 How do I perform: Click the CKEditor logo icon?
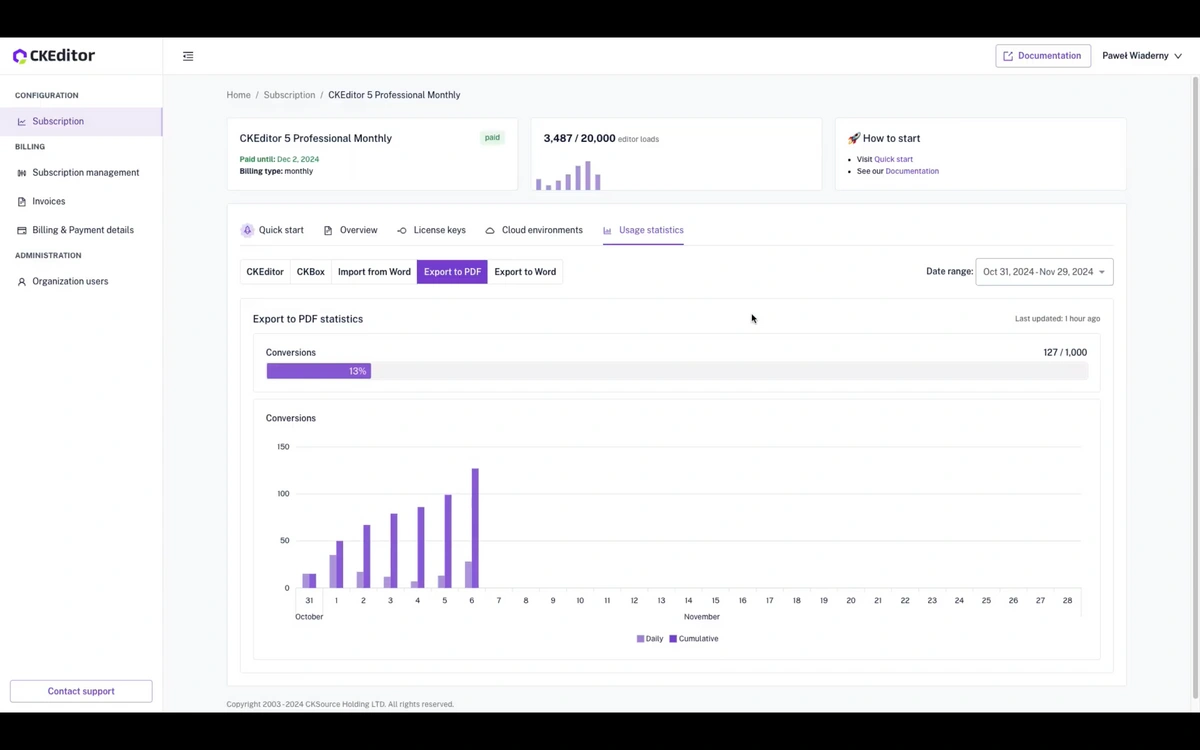click(20, 56)
